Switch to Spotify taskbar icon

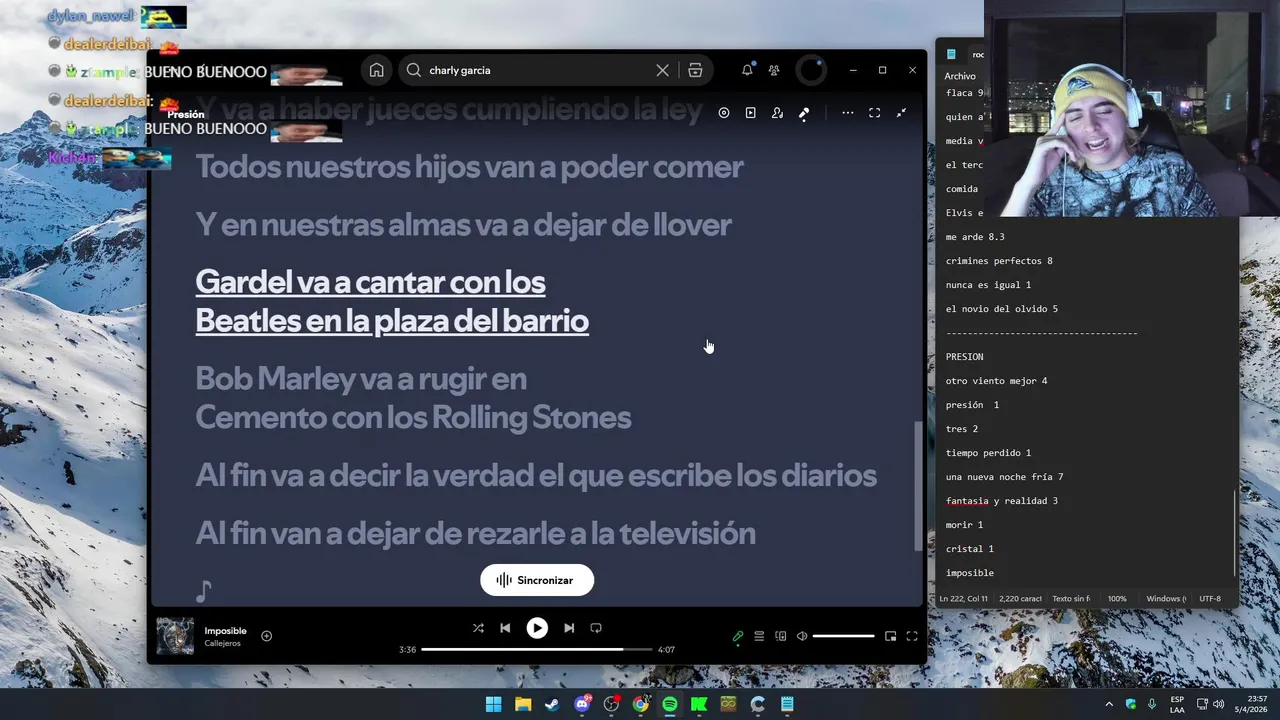(670, 704)
